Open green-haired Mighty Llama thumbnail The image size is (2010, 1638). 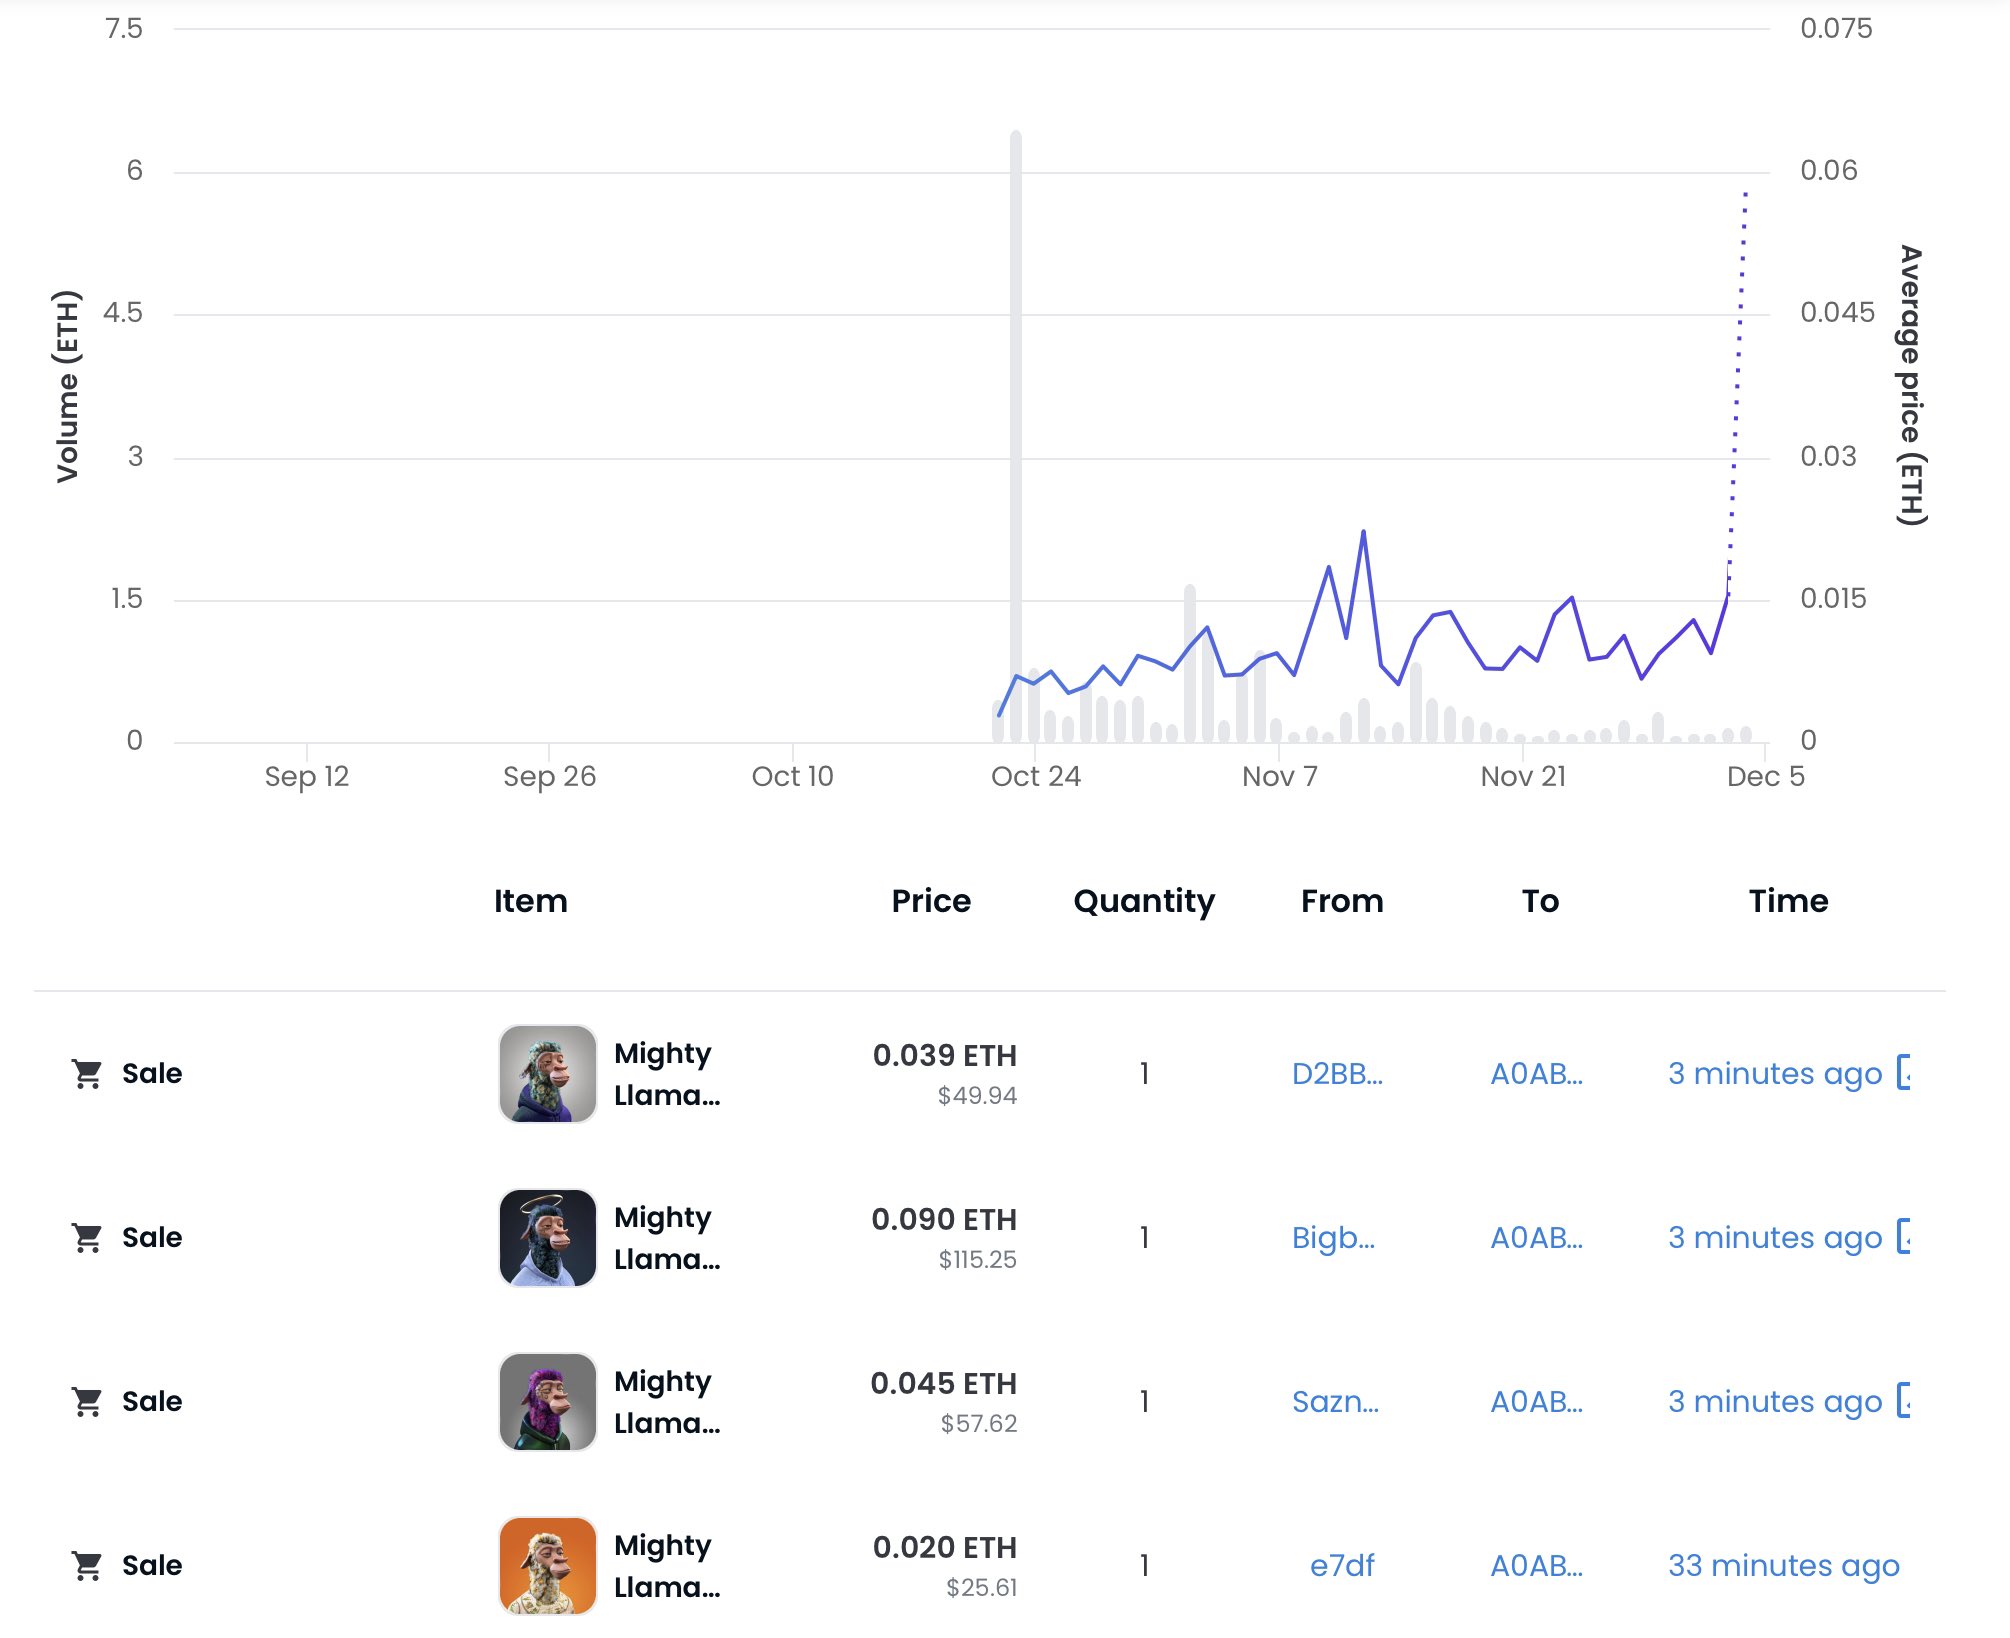tap(547, 1074)
